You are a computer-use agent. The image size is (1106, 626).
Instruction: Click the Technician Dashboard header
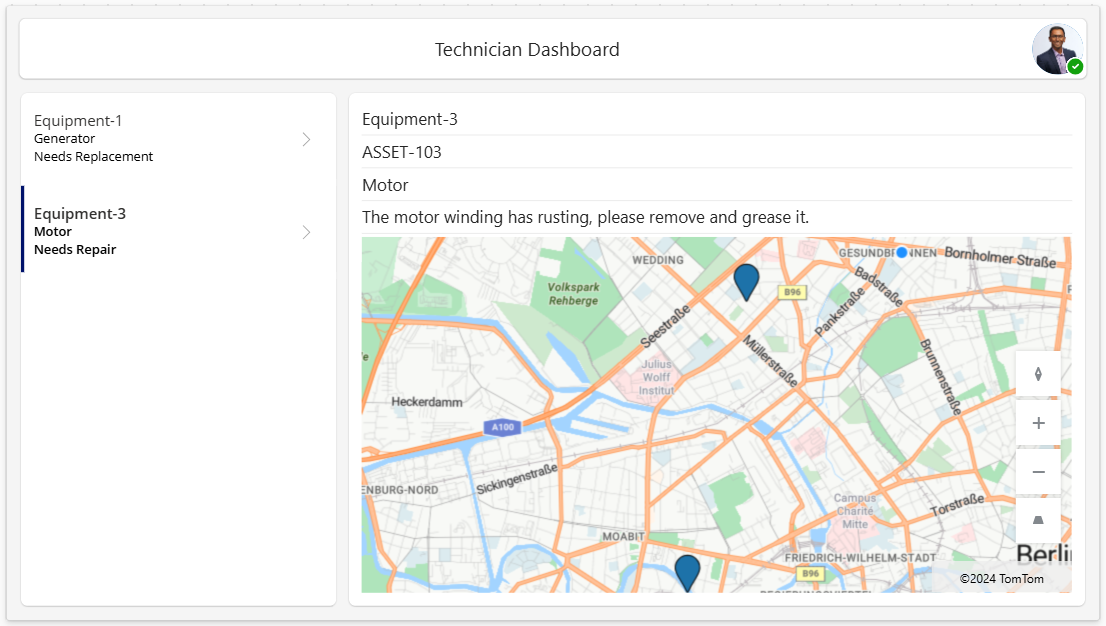(x=527, y=49)
